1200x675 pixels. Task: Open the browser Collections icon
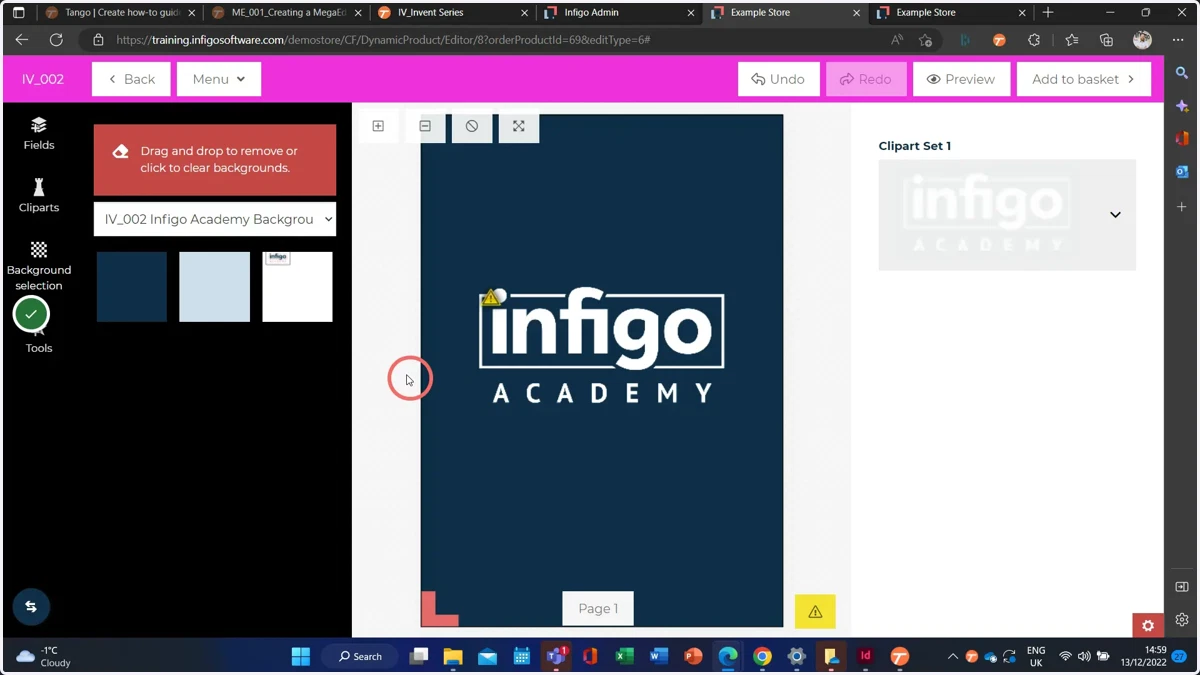tap(1106, 40)
